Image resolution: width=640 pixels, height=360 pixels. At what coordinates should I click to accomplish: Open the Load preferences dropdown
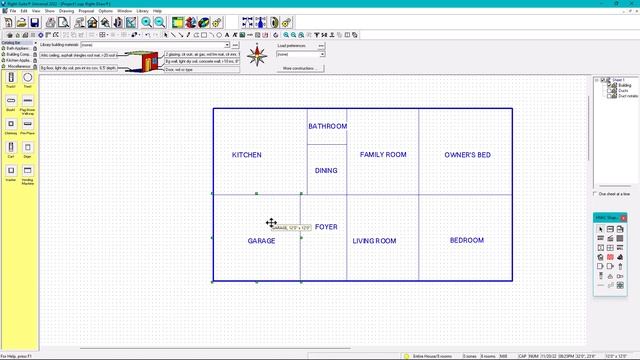click(x=322, y=54)
